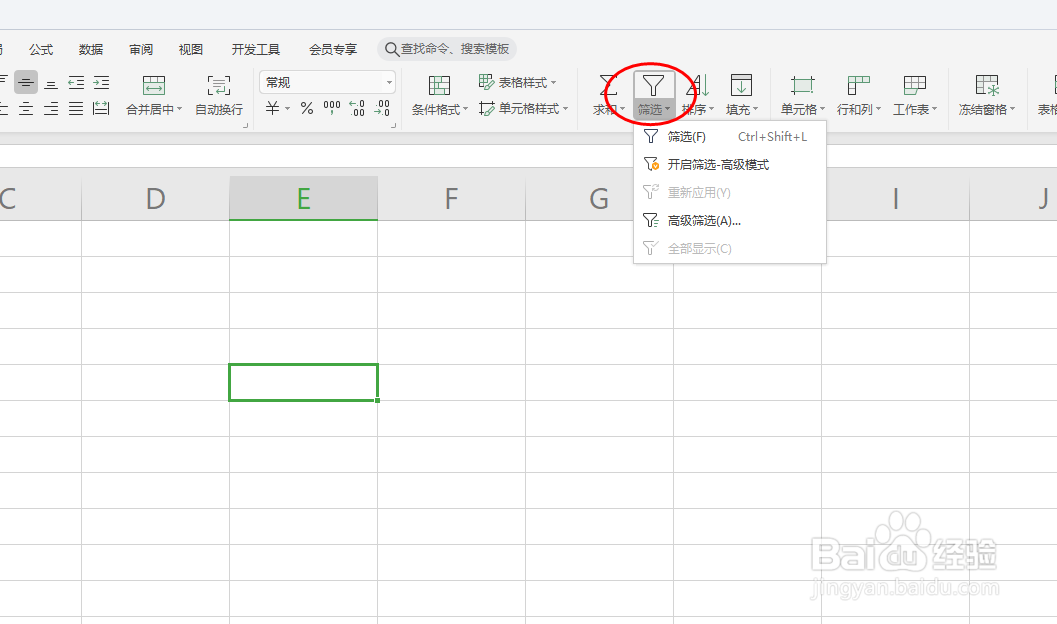Justify text with the justify icon
The width and height of the screenshot is (1057, 624).
click(76, 108)
